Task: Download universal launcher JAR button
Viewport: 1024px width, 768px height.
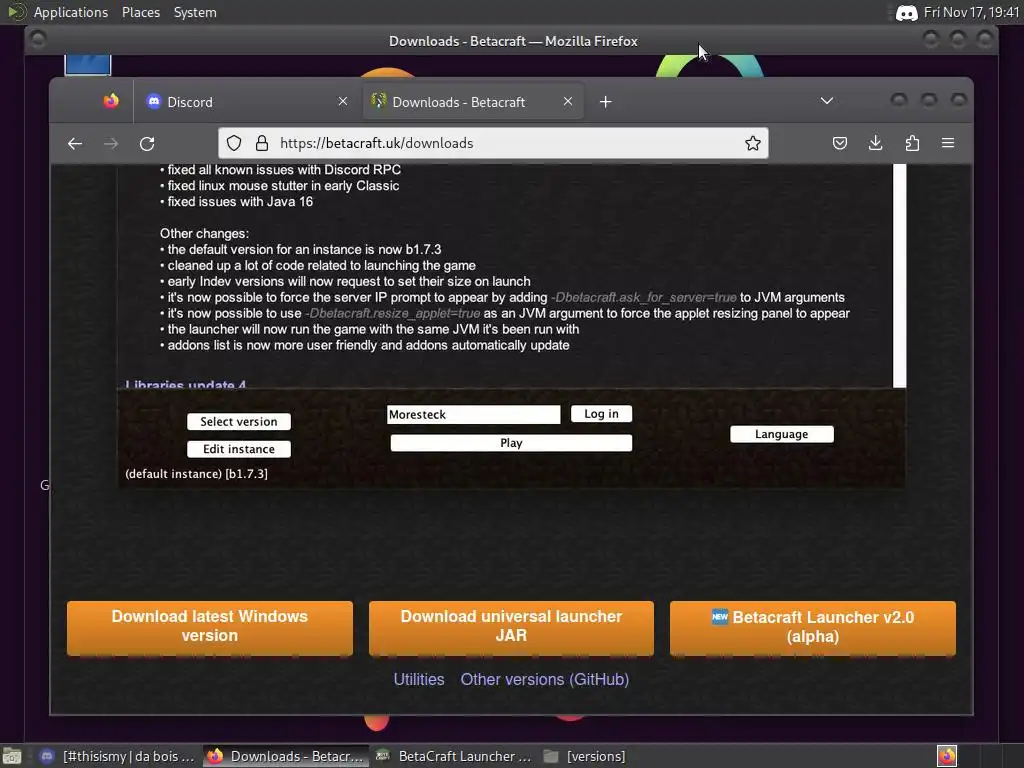Action: click(511, 627)
